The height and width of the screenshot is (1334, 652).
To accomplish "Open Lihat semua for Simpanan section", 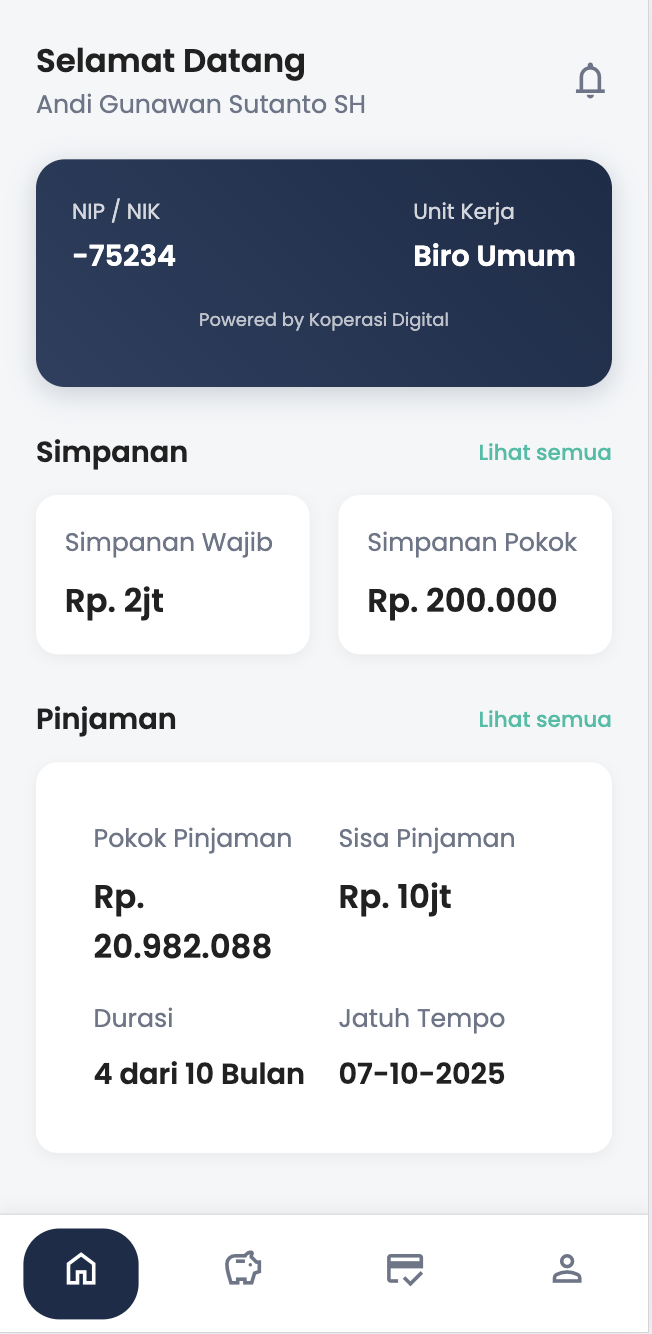I will pyautogui.click(x=545, y=452).
